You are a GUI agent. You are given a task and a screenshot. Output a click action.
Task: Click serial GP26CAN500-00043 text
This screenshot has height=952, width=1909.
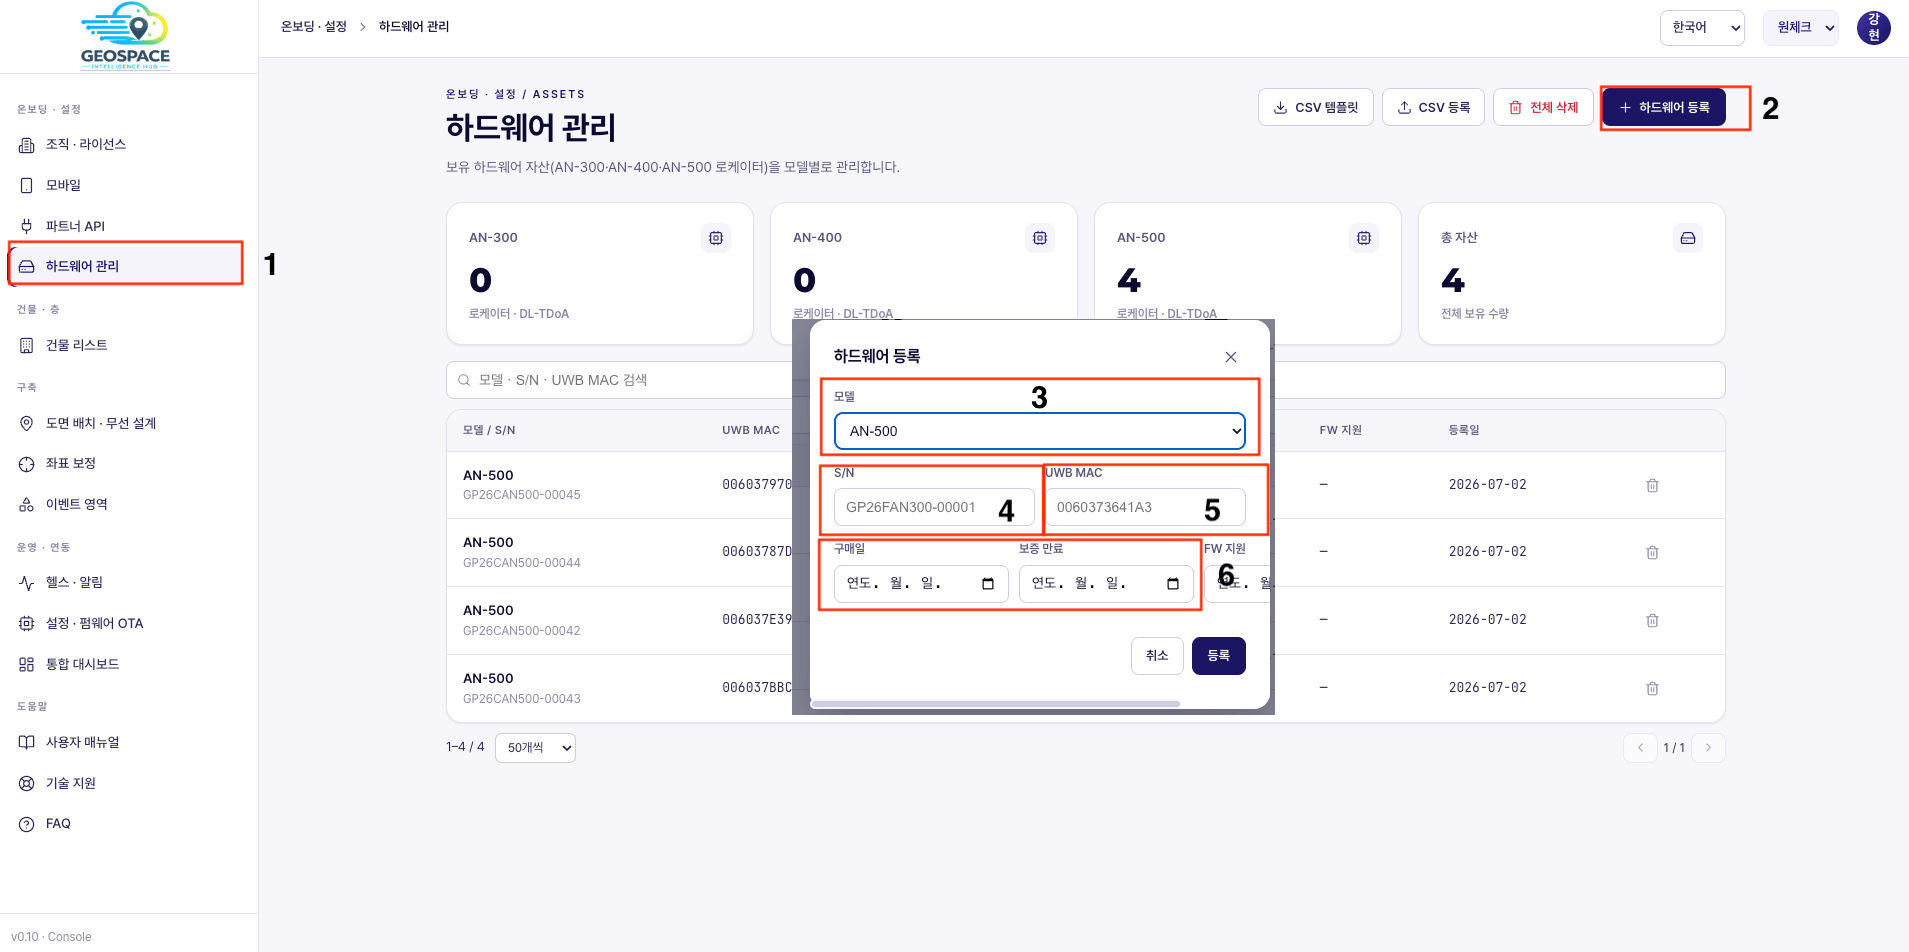tap(522, 699)
